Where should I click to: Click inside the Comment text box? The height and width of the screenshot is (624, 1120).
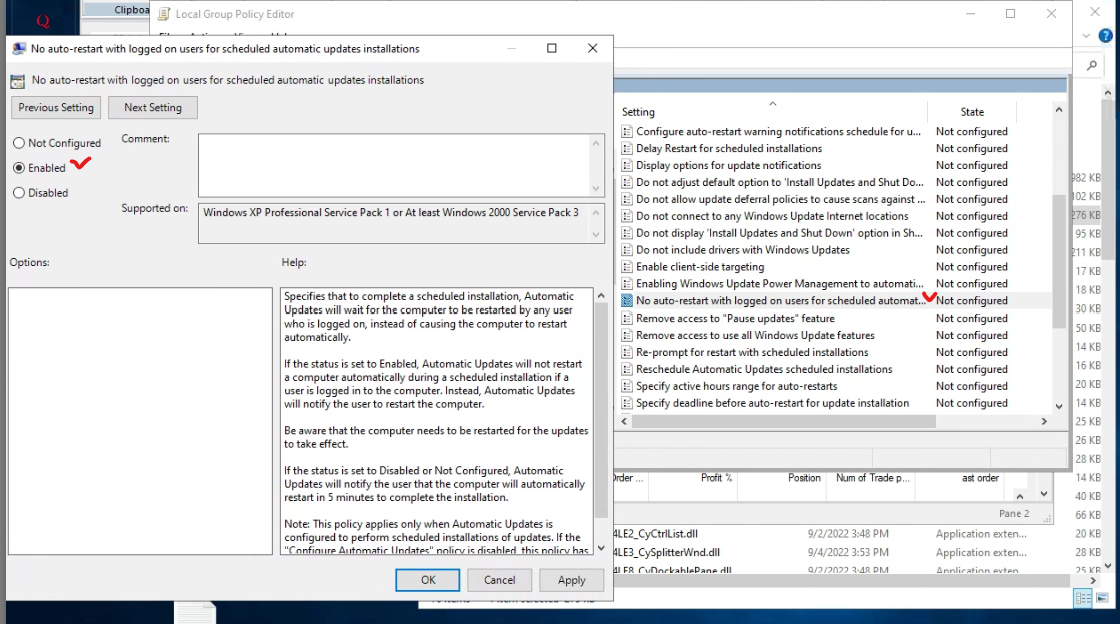[x=394, y=165]
